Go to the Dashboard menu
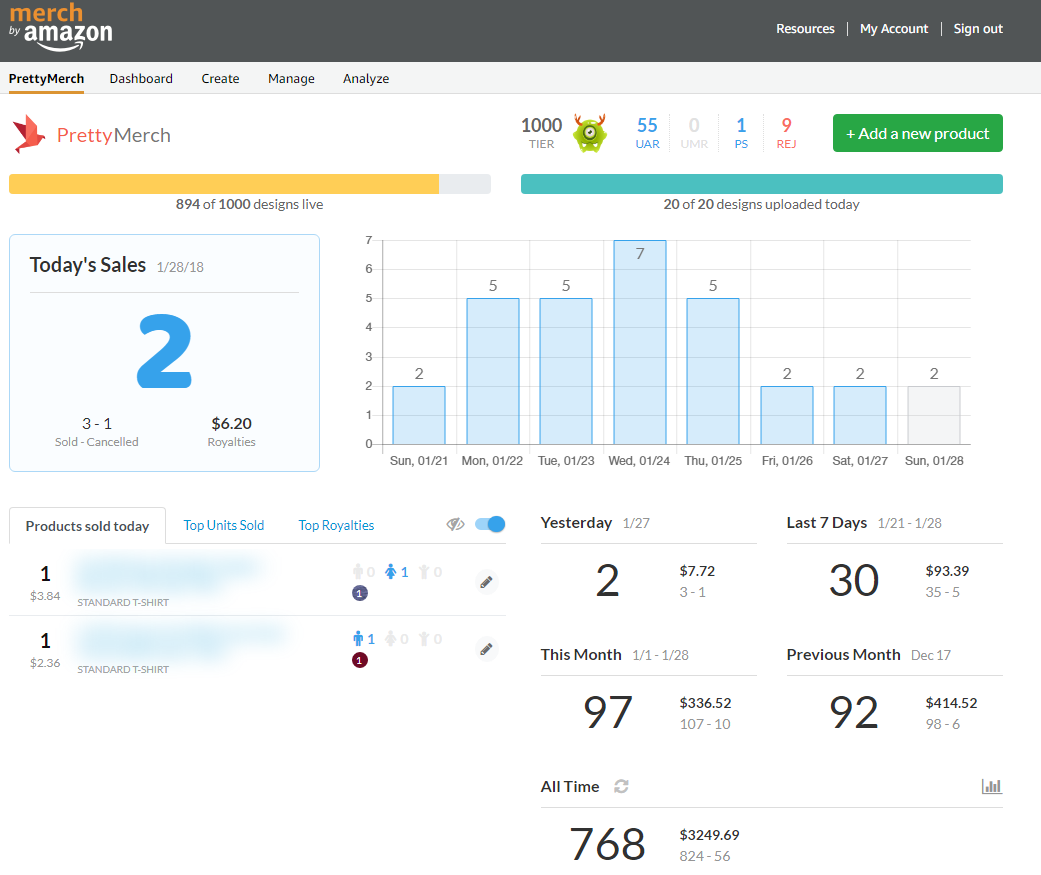Image resolution: width=1041 pixels, height=875 pixels. 141,78
